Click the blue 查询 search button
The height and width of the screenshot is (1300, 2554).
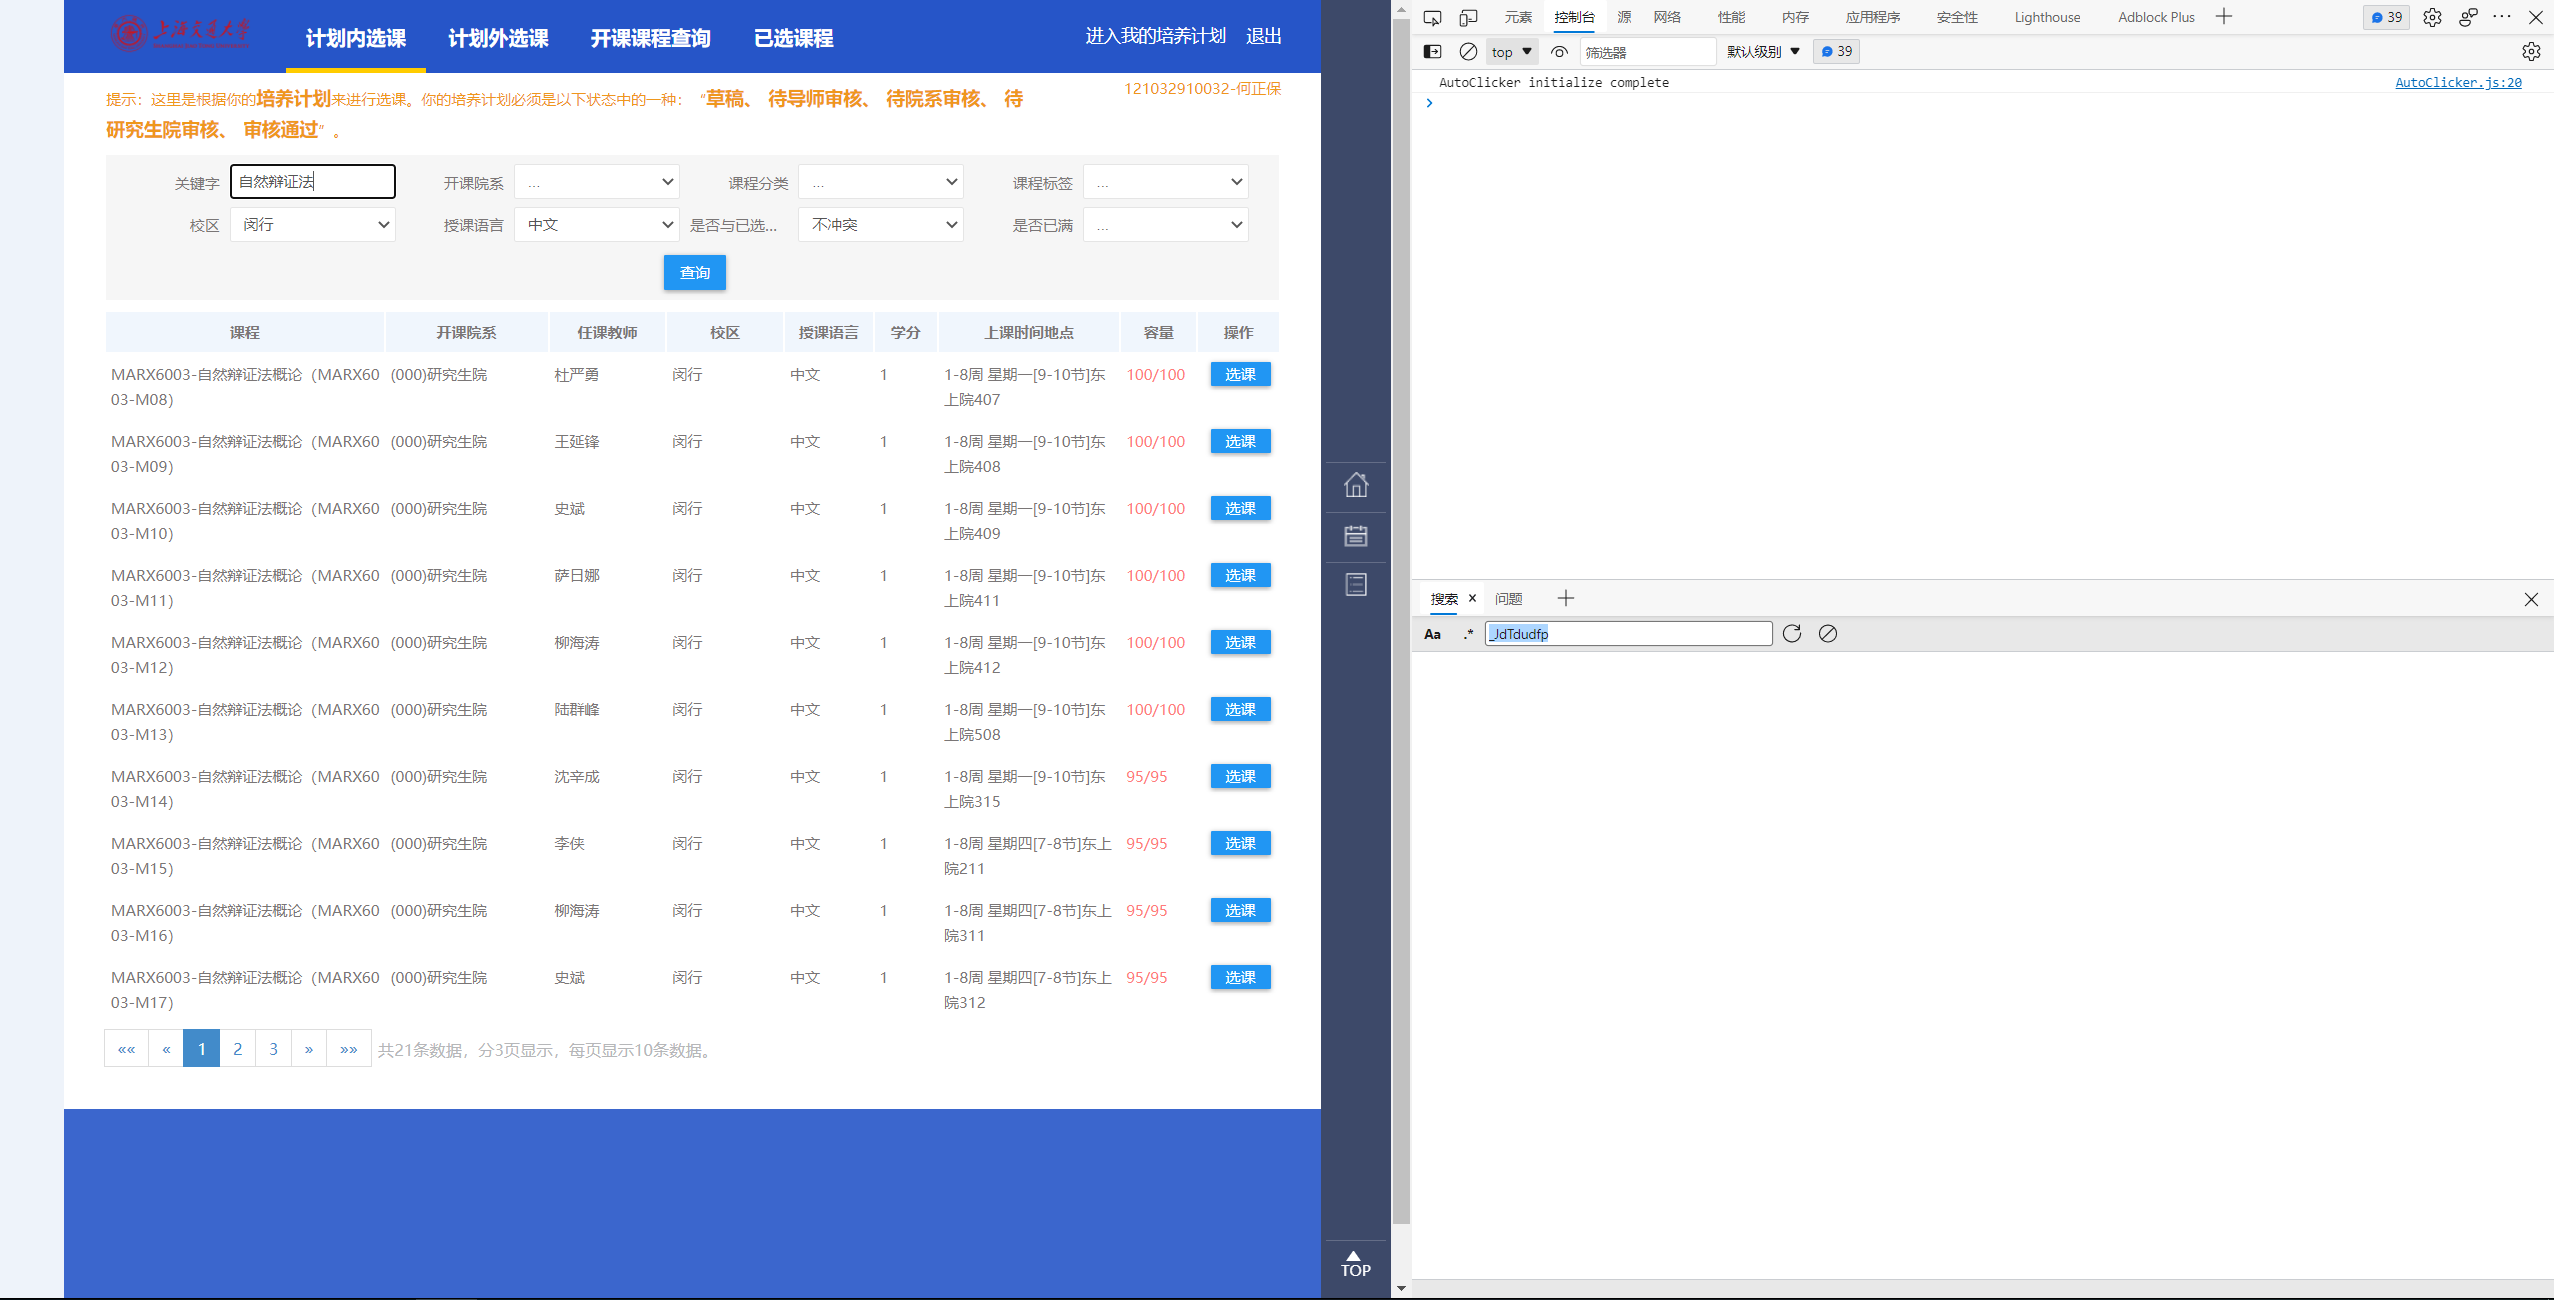(x=694, y=273)
